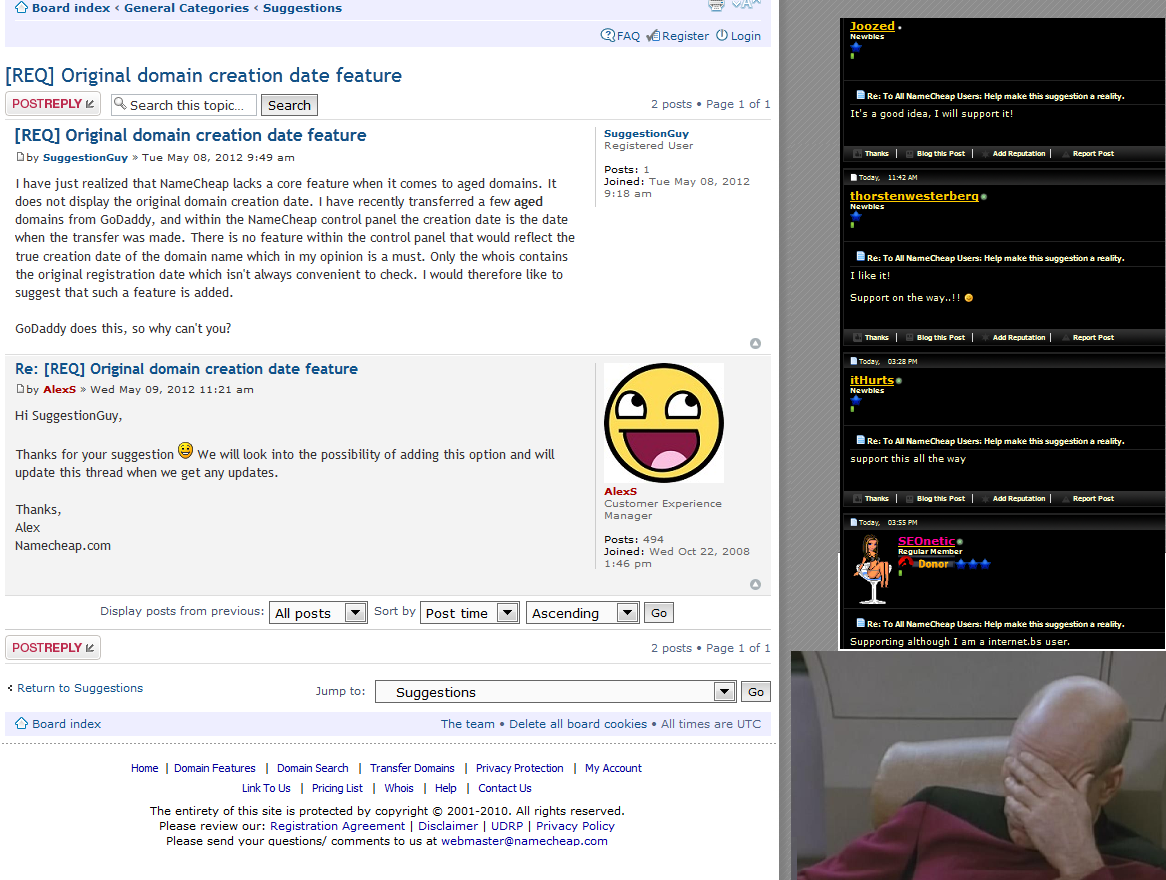Open itHurts username in dark forum
The width and height of the screenshot is (1166, 880).
[872, 380]
